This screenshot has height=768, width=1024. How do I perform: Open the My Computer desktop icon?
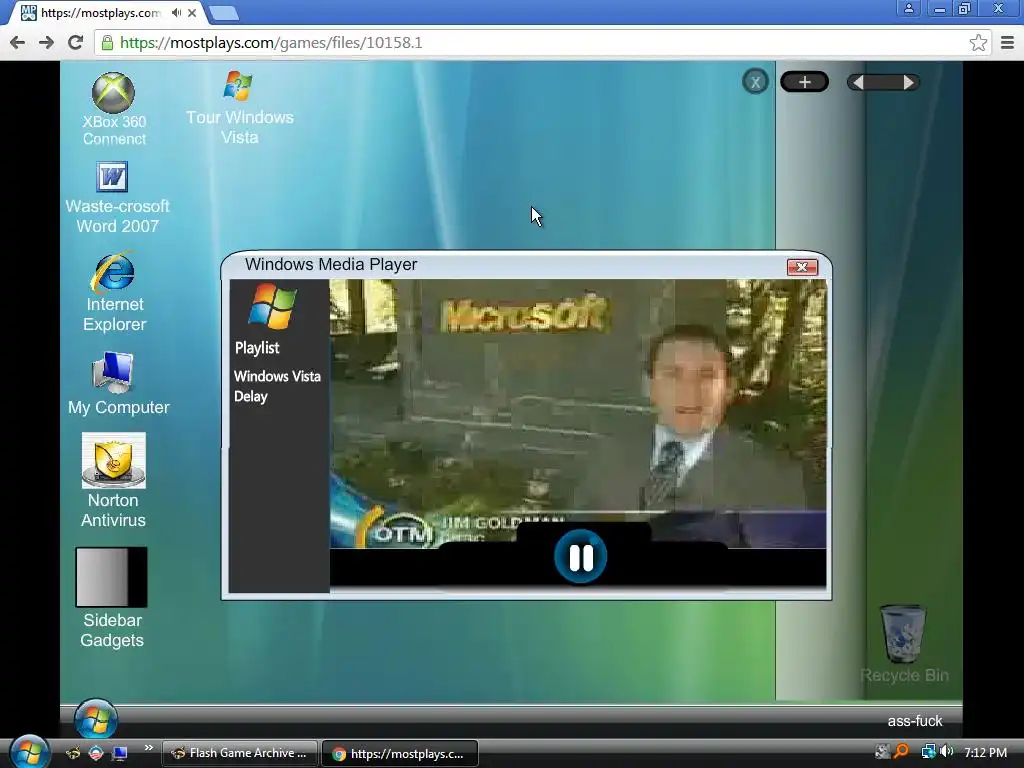(118, 383)
